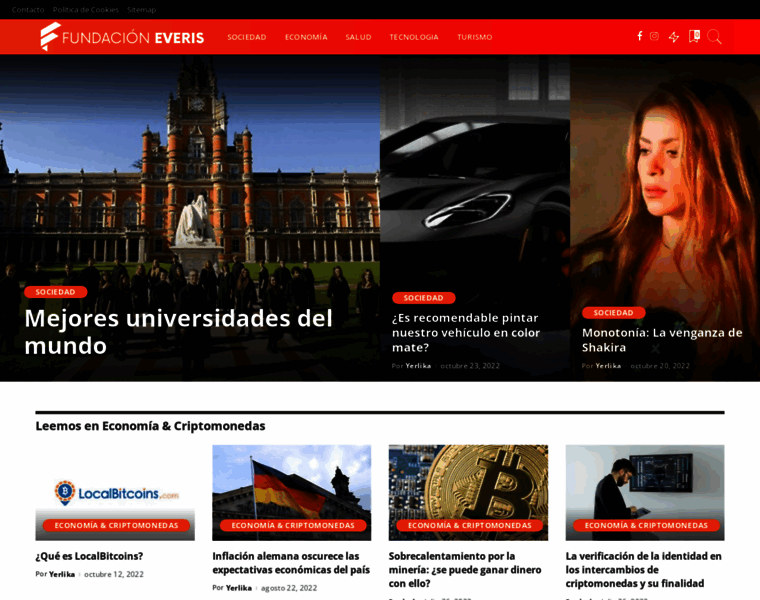Open Inflación alemana headline

click(291, 563)
